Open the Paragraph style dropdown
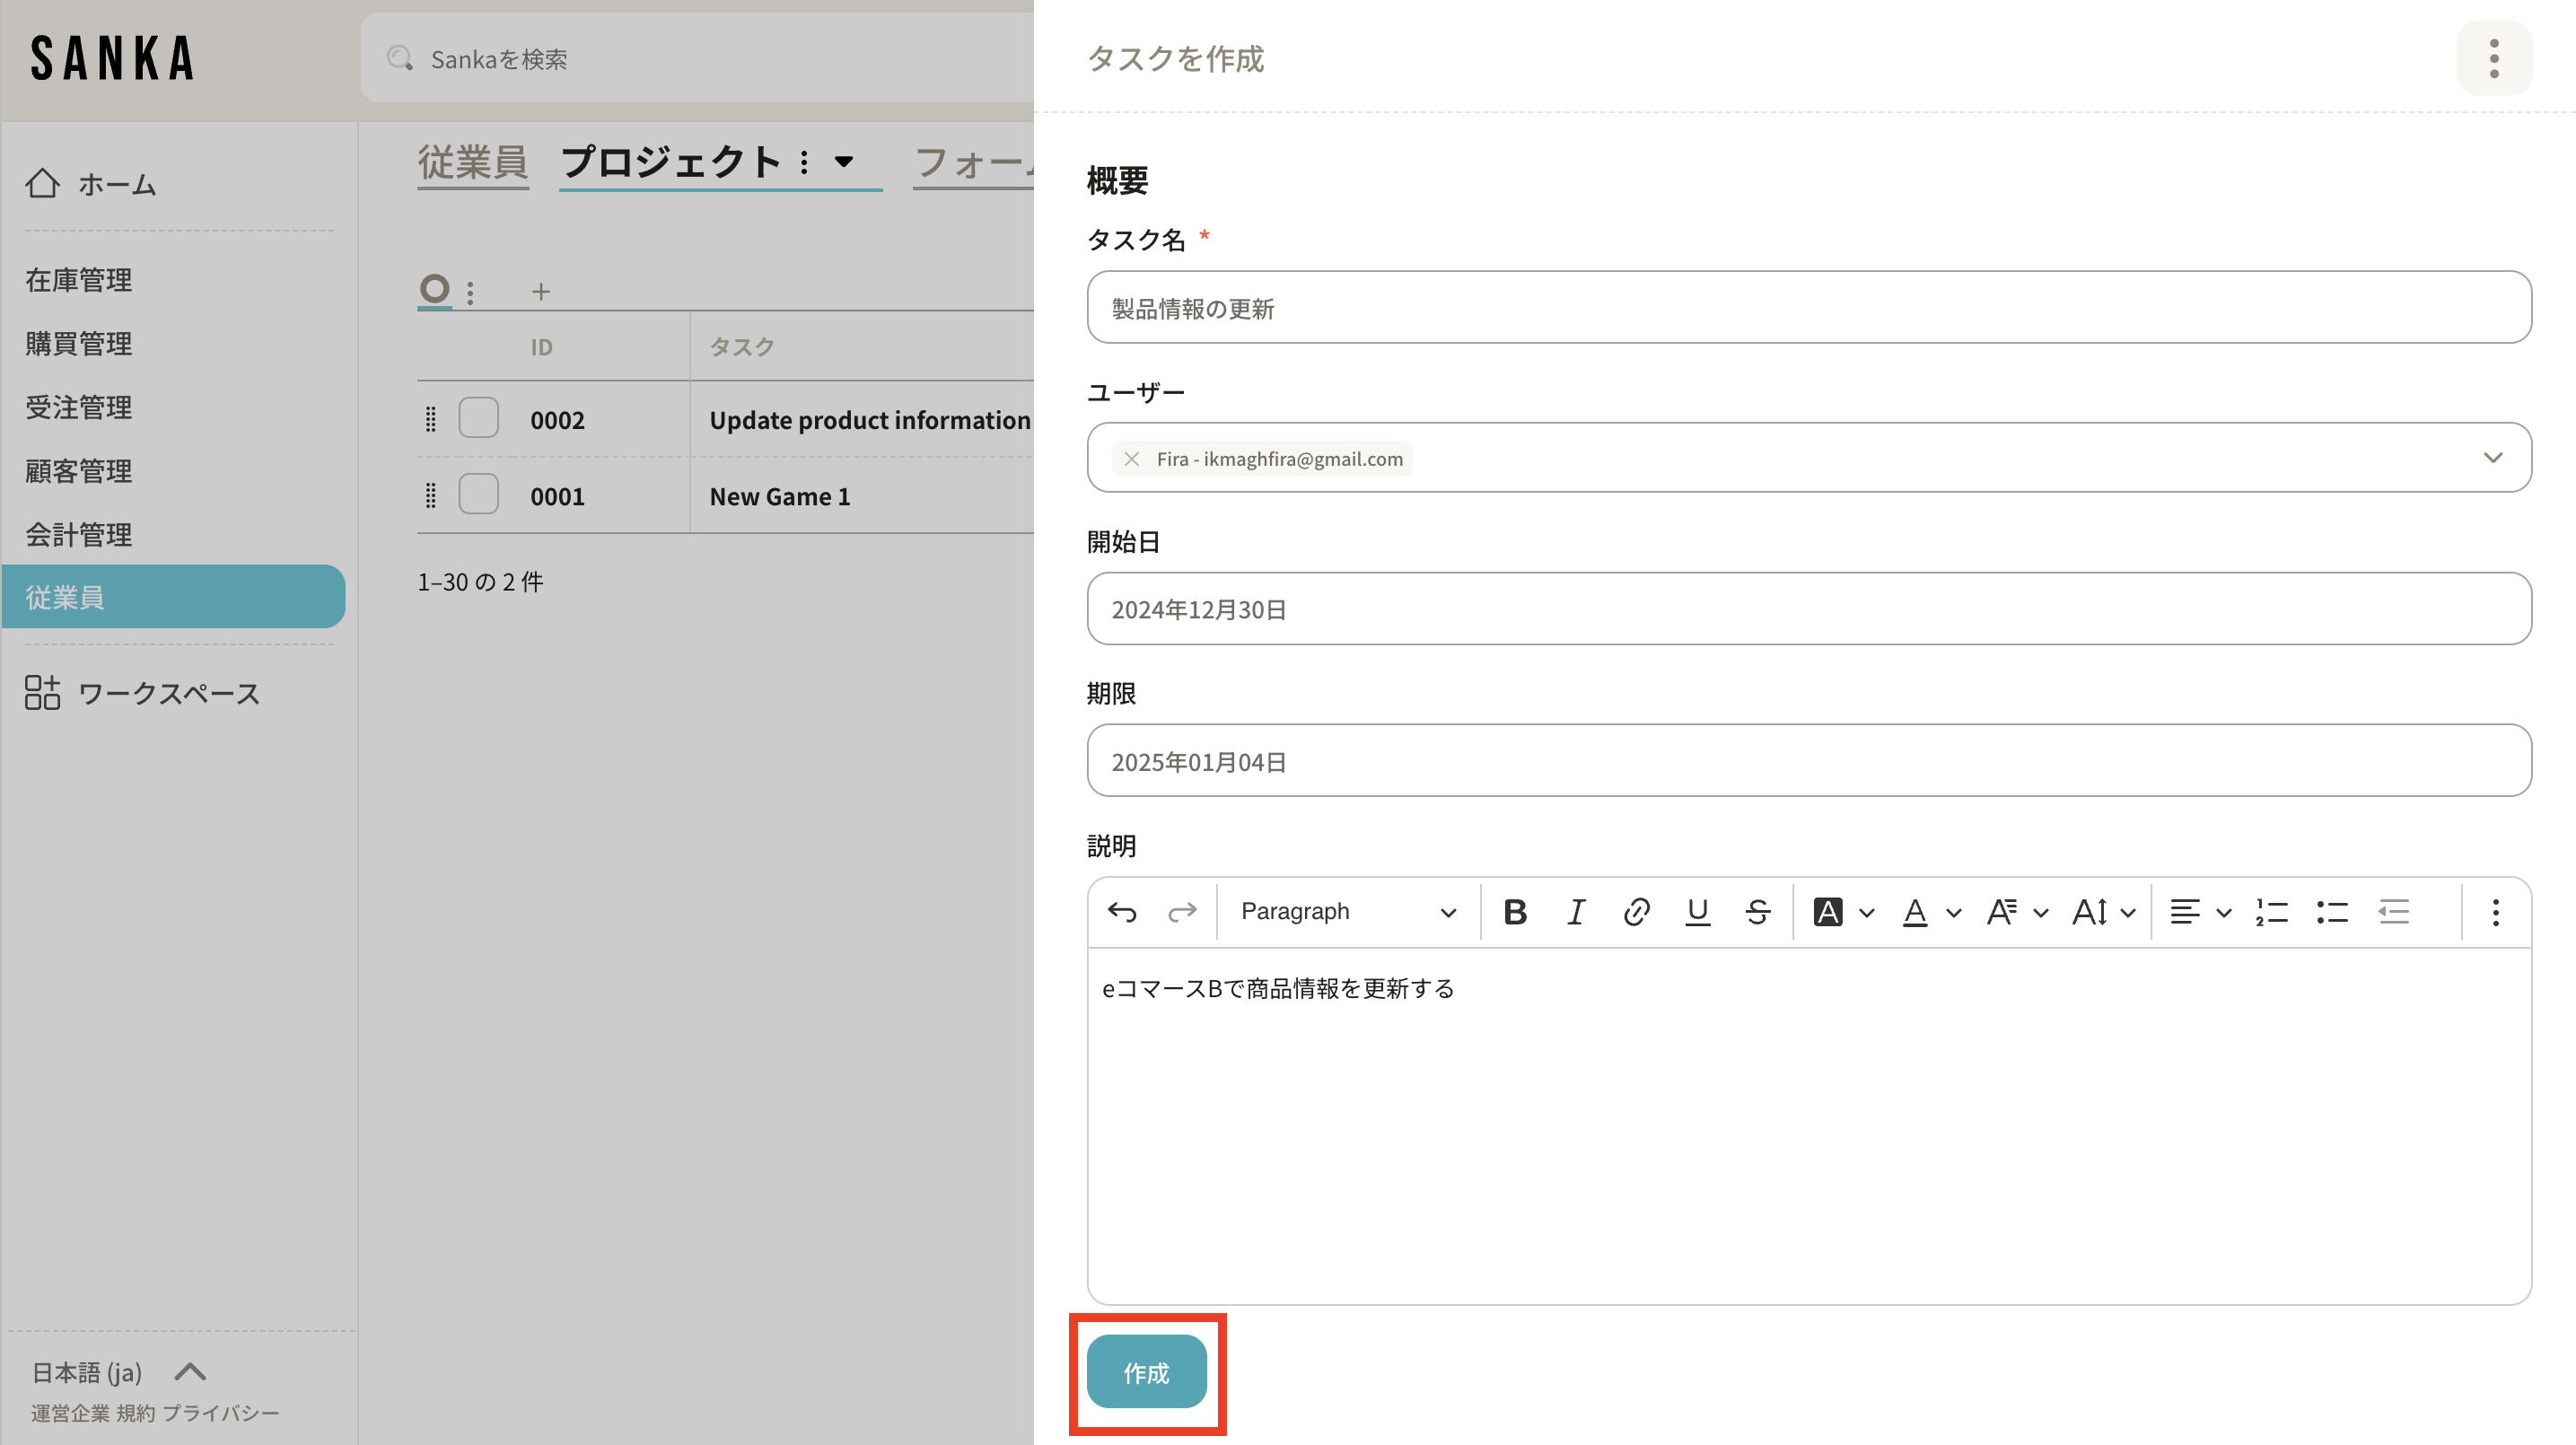The width and height of the screenshot is (2576, 1445). point(1347,912)
